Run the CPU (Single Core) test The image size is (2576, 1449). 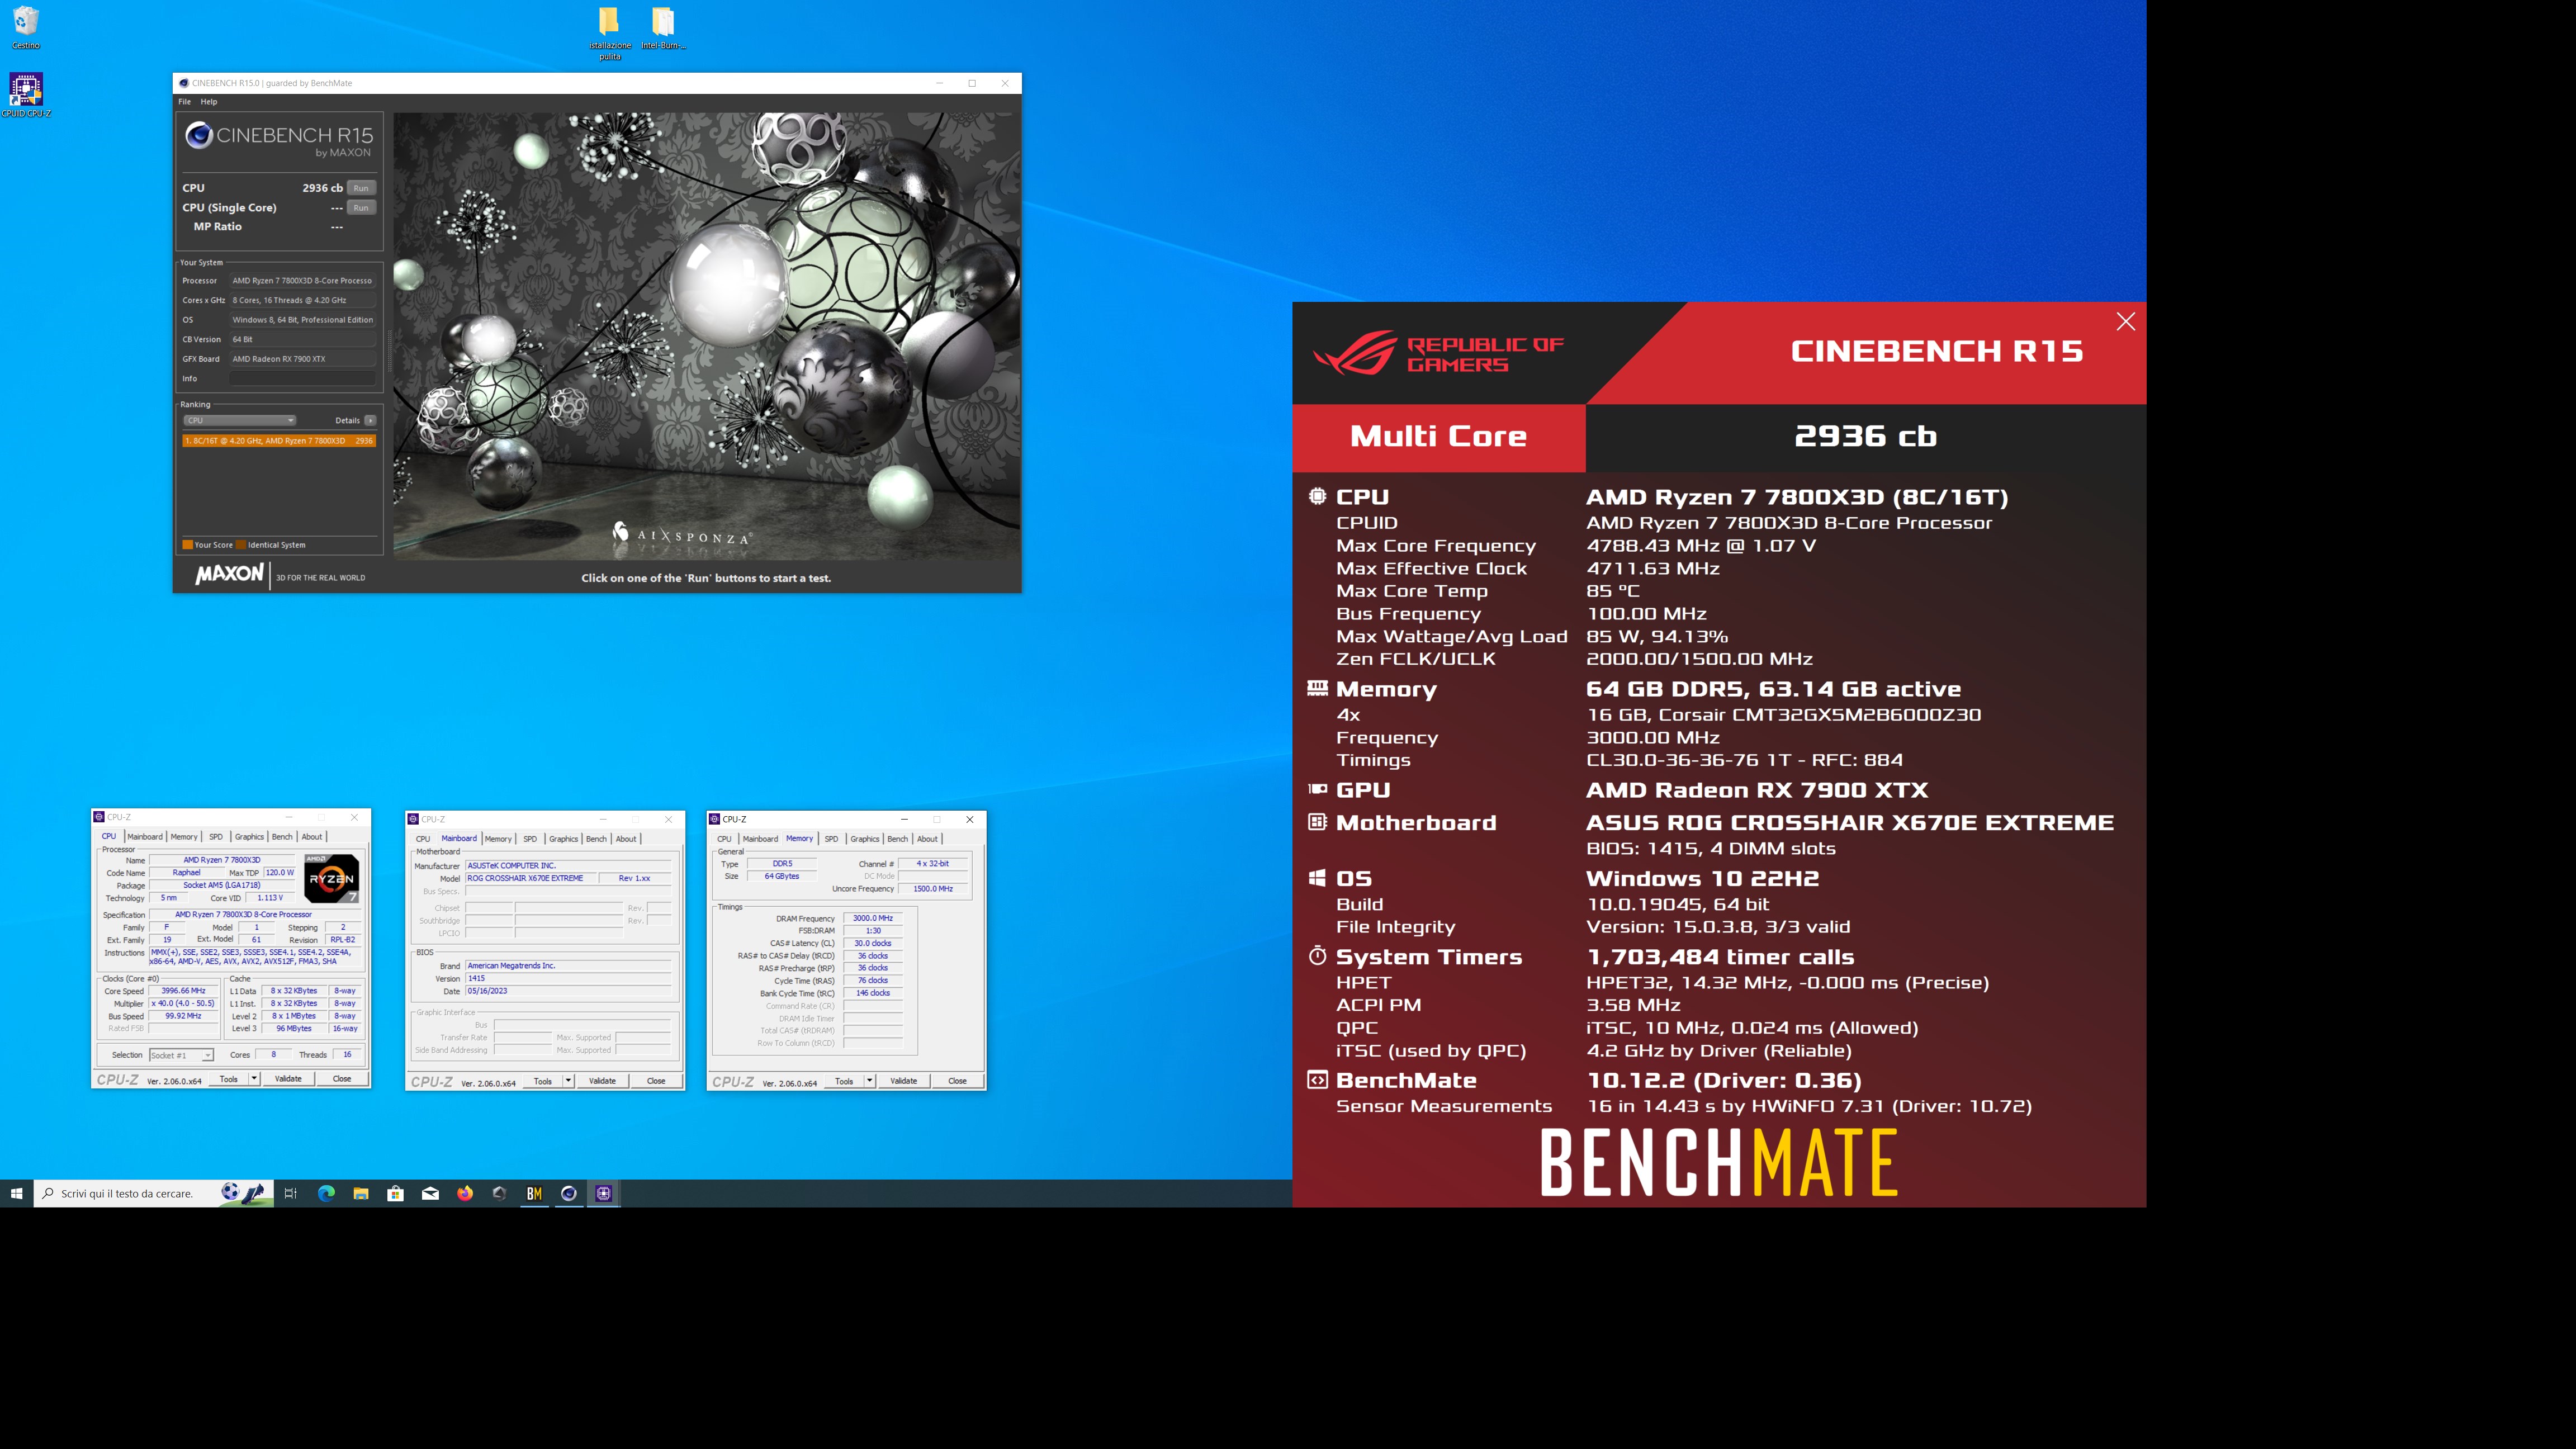click(x=361, y=208)
